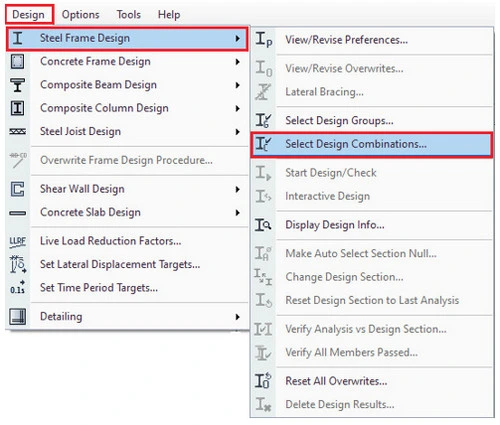Expand the Concrete Slab Design submenu arrow
The height and width of the screenshot is (425, 500).
click(237, 212)
